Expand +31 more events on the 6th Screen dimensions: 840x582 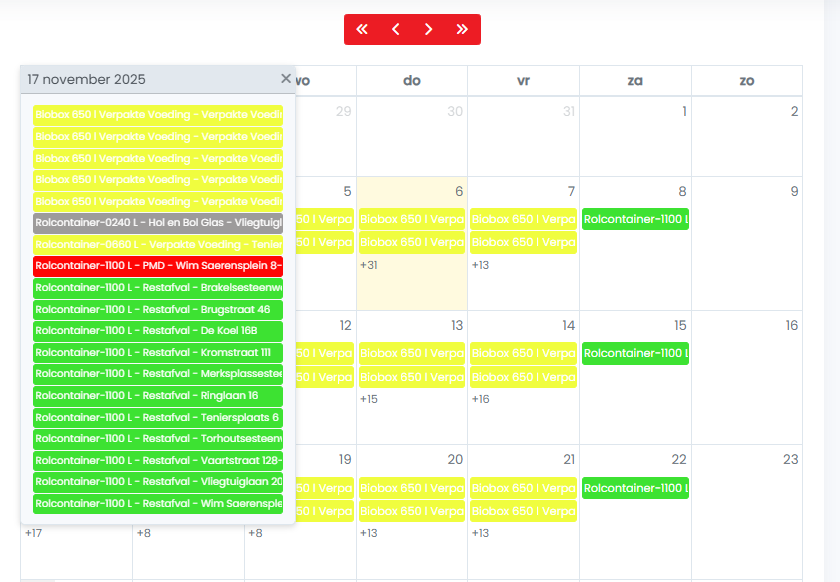pos(369,265)
